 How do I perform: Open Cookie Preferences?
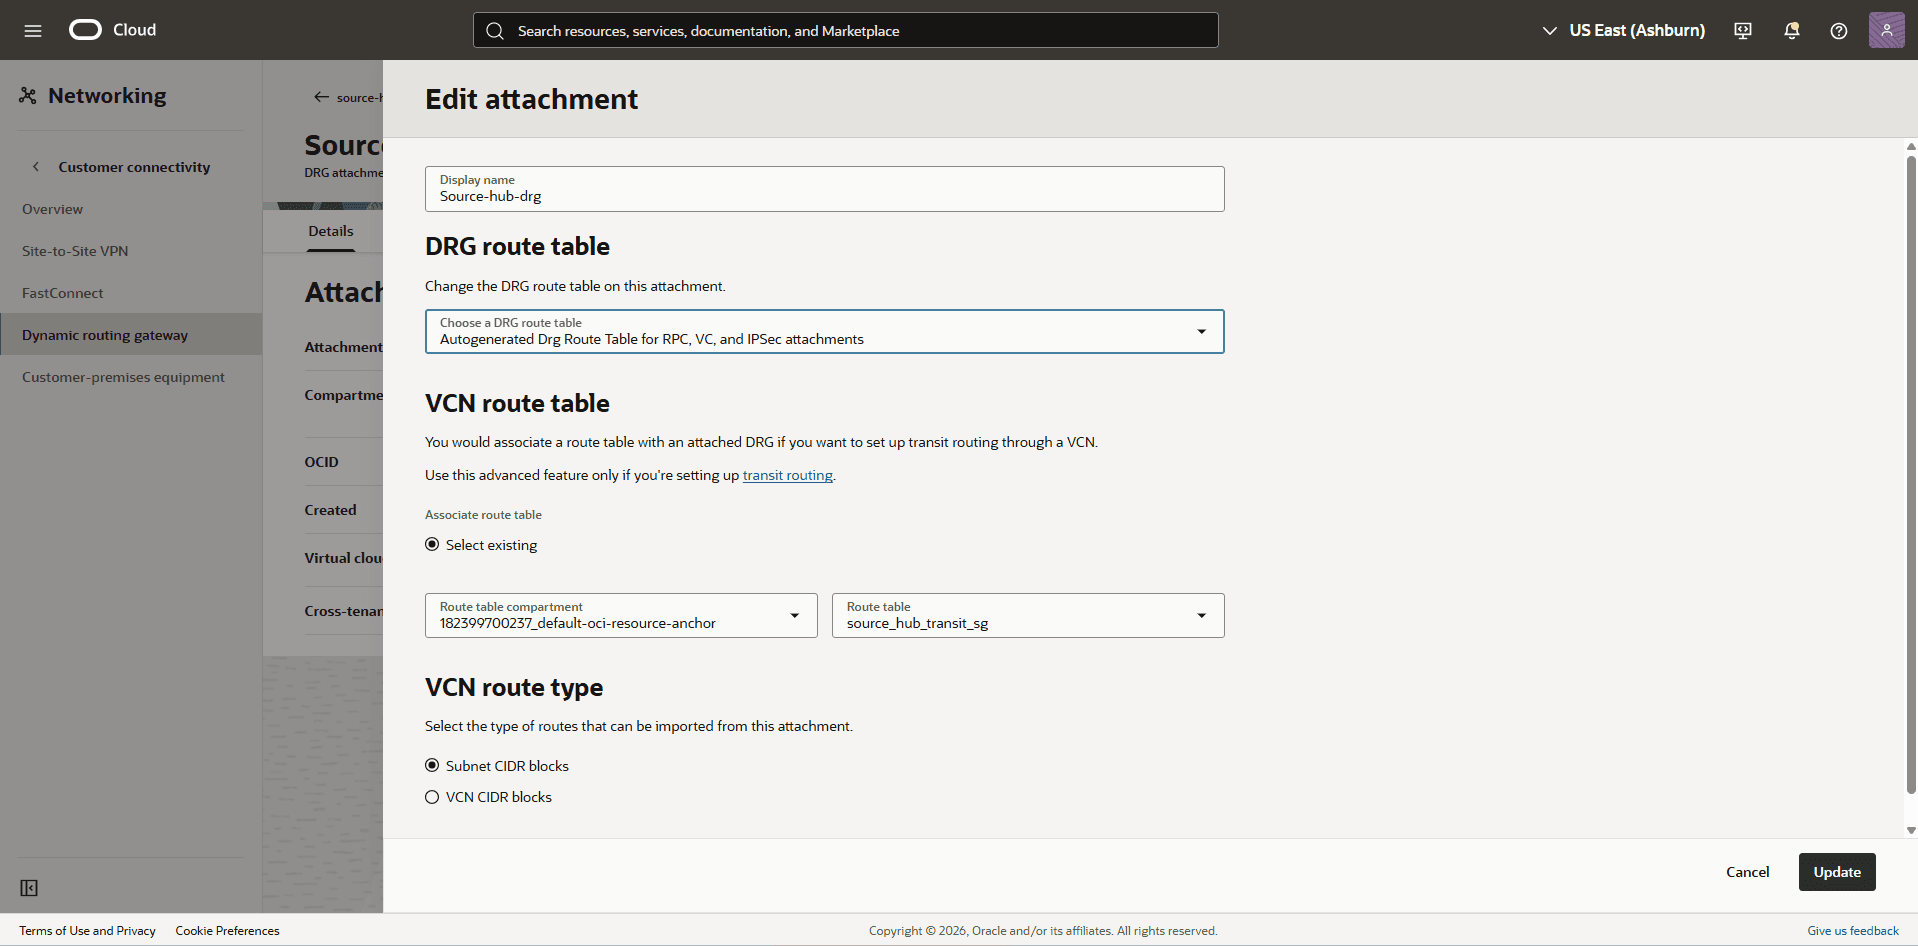pos(227,931)
